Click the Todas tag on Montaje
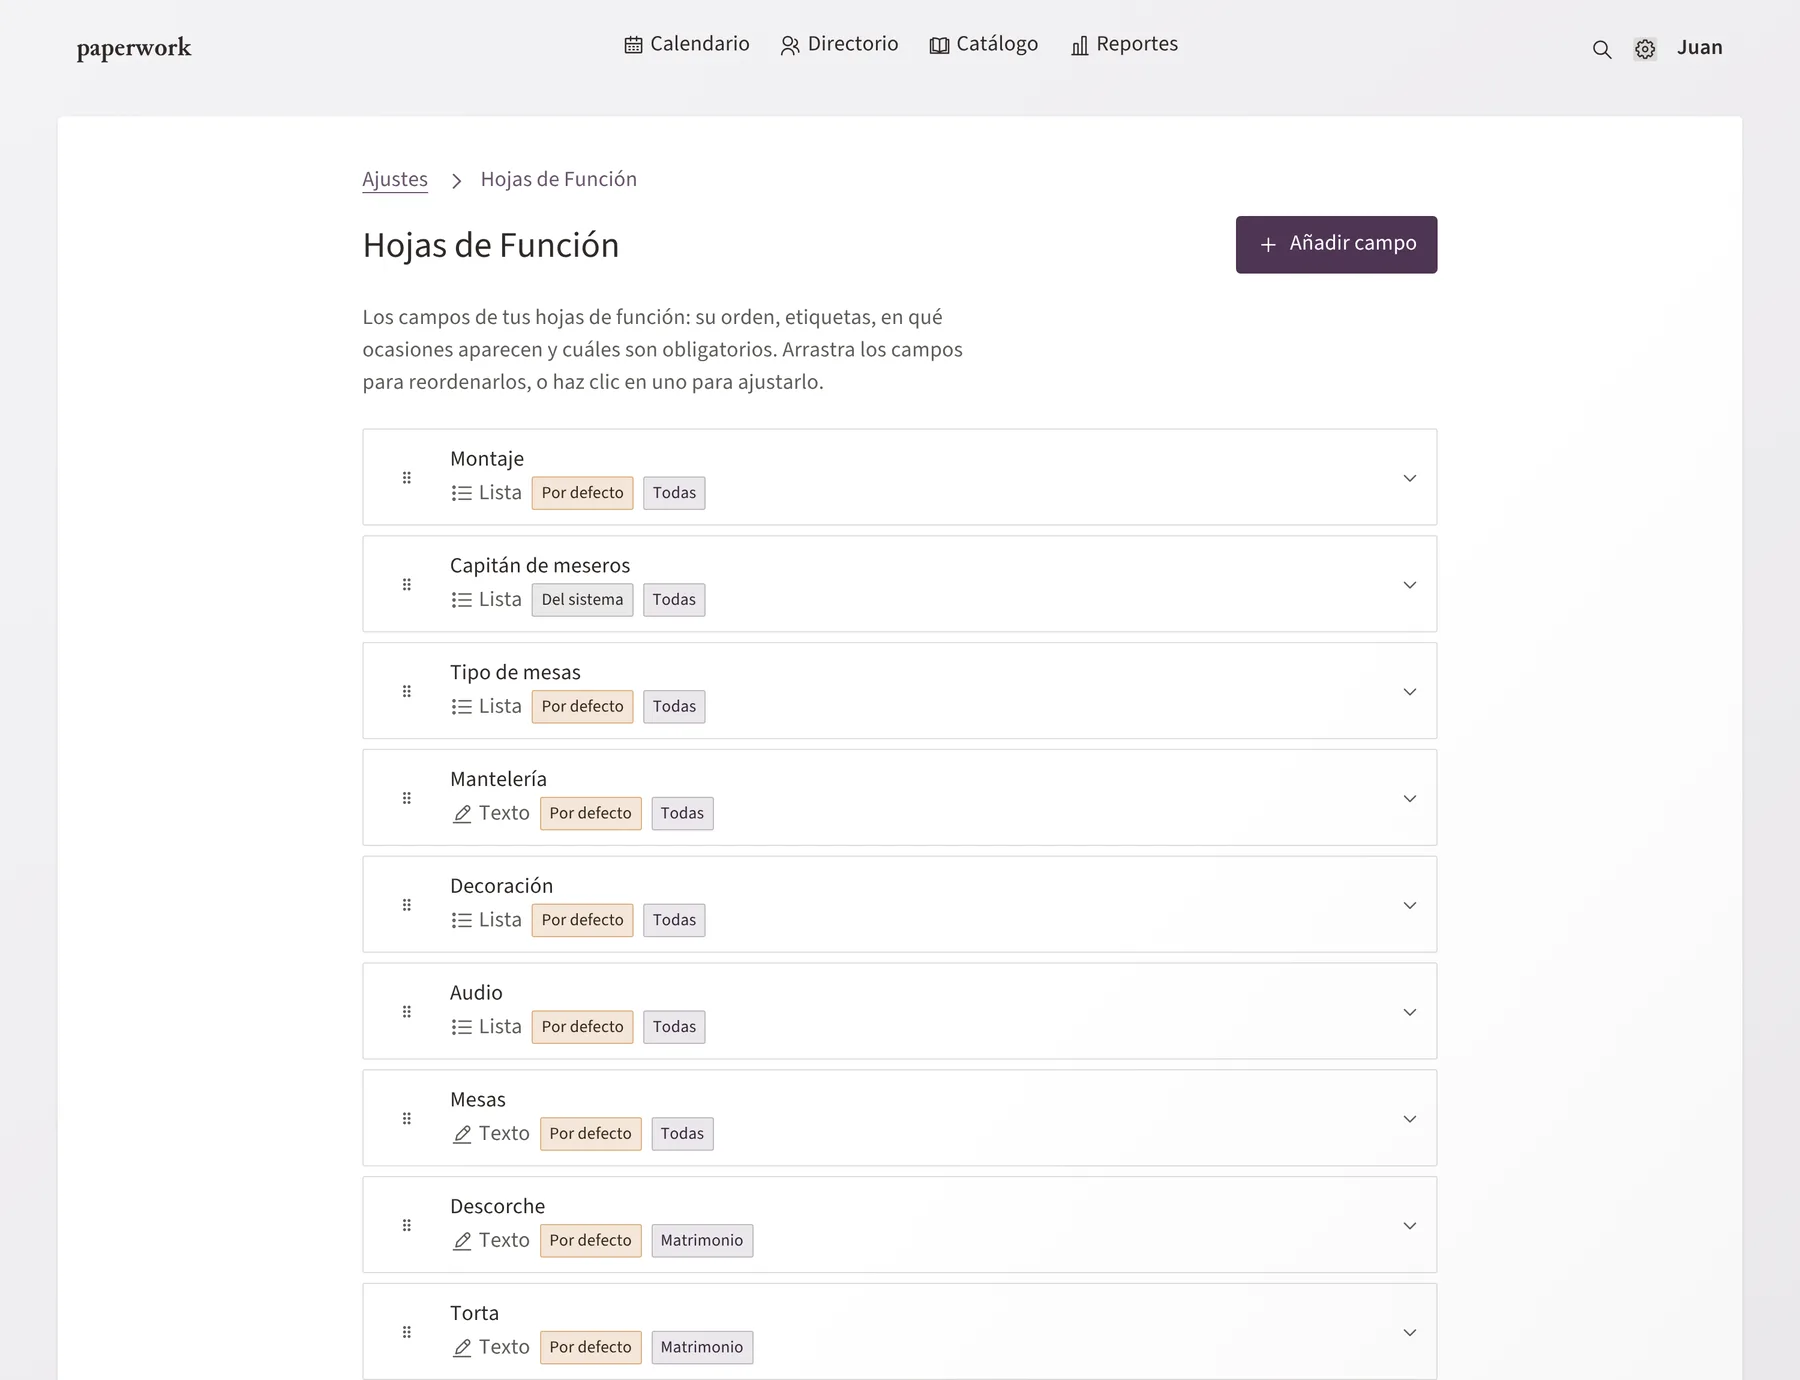1800x1380 pixels. point(674,493)
